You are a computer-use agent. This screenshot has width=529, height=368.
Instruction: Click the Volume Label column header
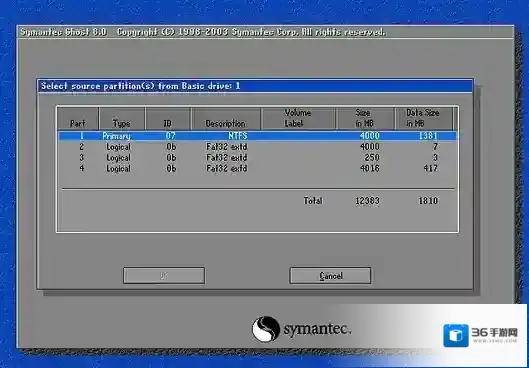coord(298,118)
